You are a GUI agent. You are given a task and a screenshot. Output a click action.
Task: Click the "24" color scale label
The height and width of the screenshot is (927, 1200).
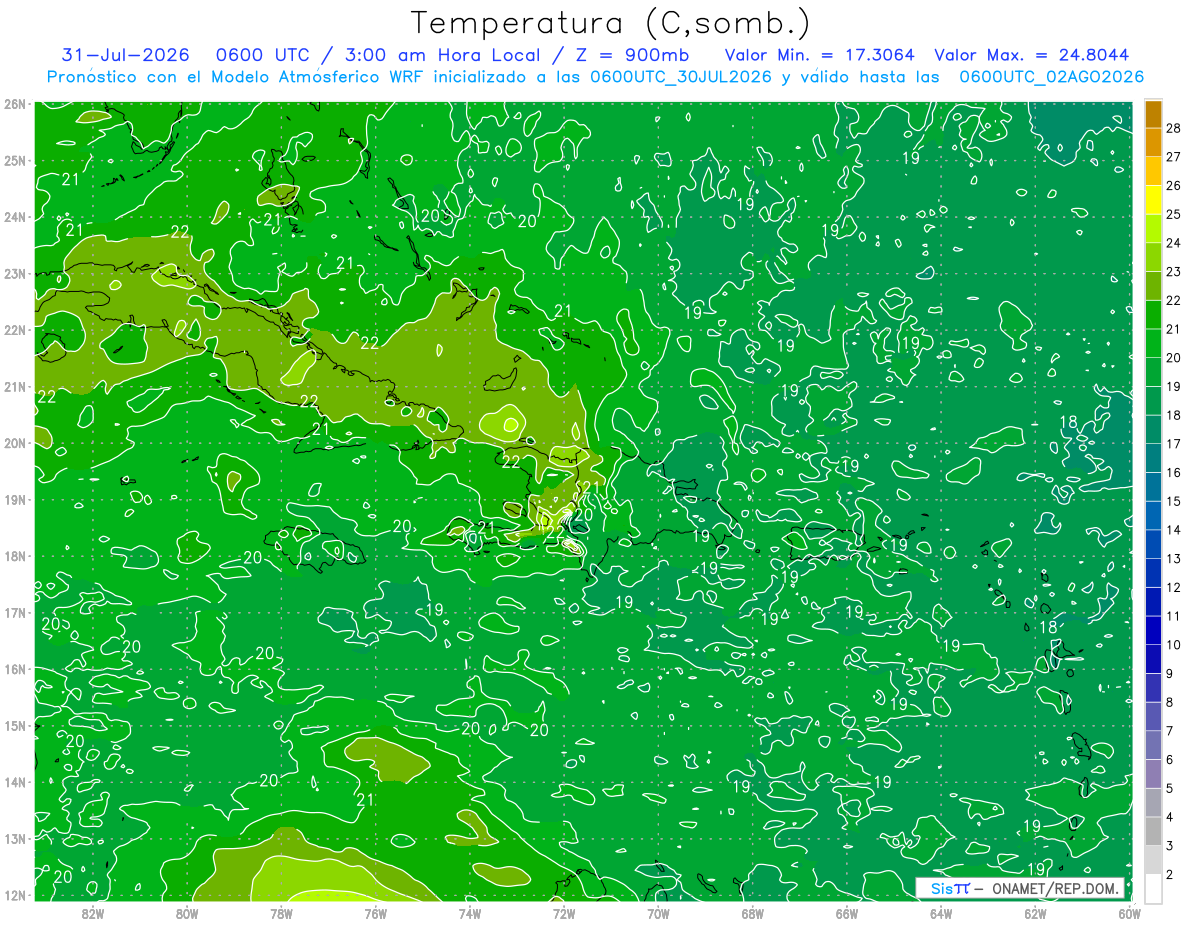[1174, 243]
